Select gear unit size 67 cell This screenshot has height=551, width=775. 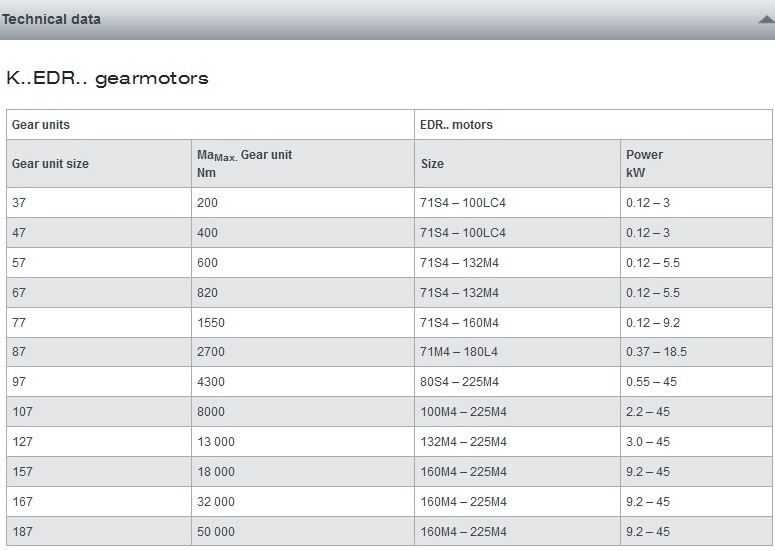click(x=99, y=293)
